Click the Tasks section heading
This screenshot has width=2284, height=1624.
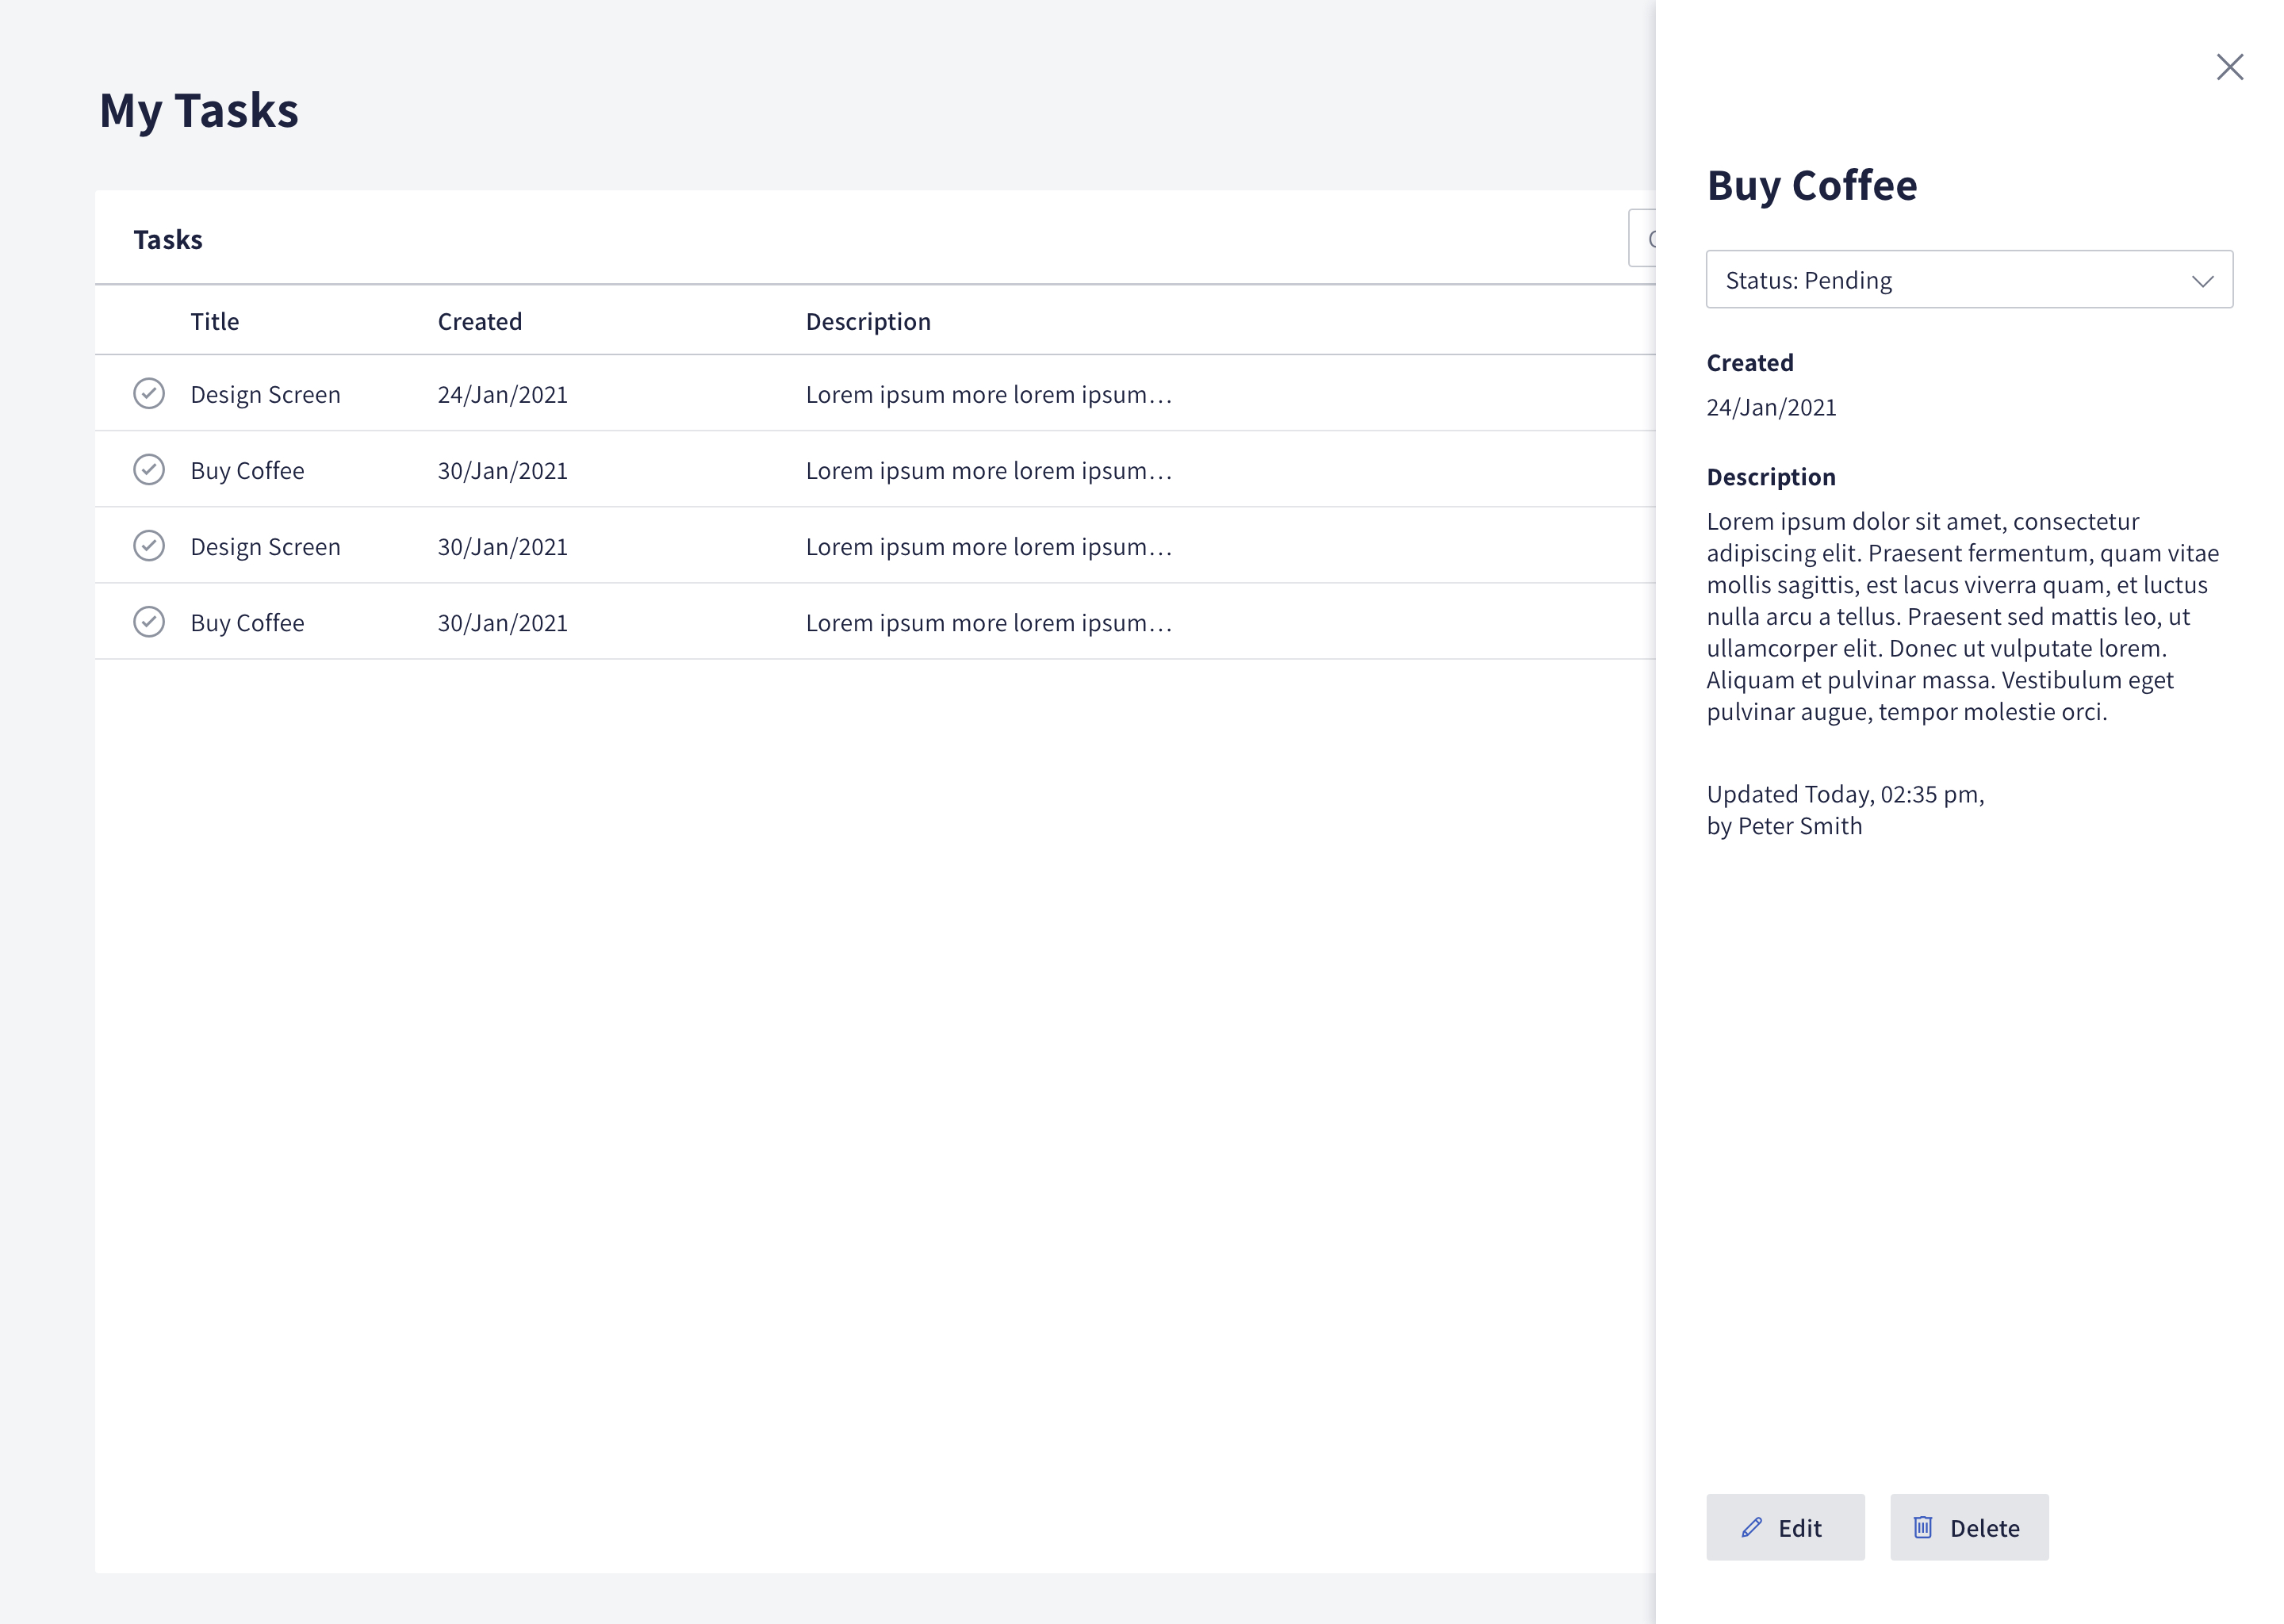[x=168, y=240]
